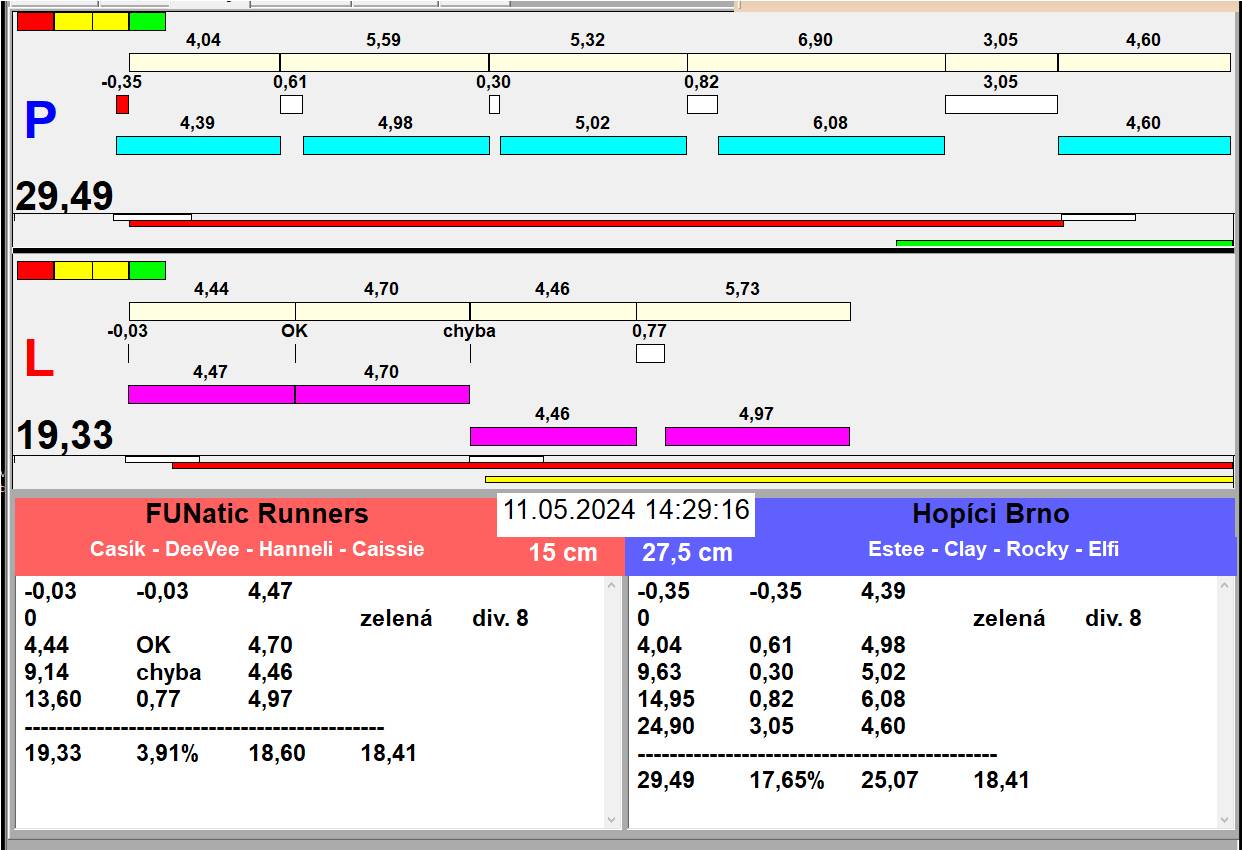Click 14,95 in the Hopíci Brno list
The image size is (1242, 850).
coord(666,699)
